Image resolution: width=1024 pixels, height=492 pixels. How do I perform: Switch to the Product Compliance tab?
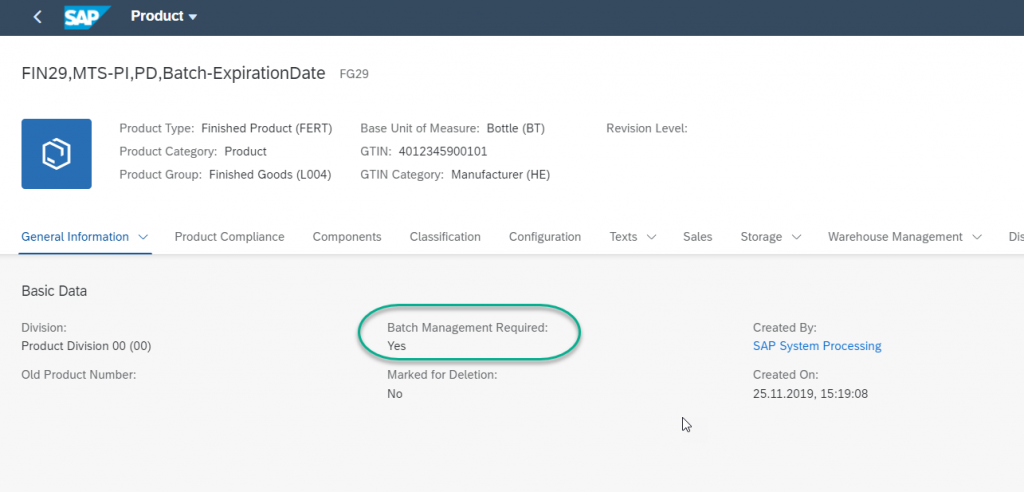pos(229,237)
